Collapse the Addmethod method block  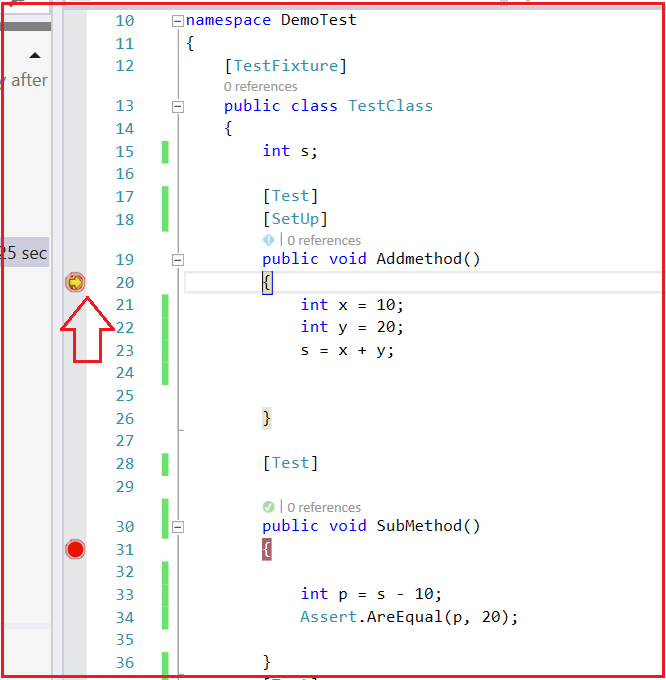pos(177,260)
